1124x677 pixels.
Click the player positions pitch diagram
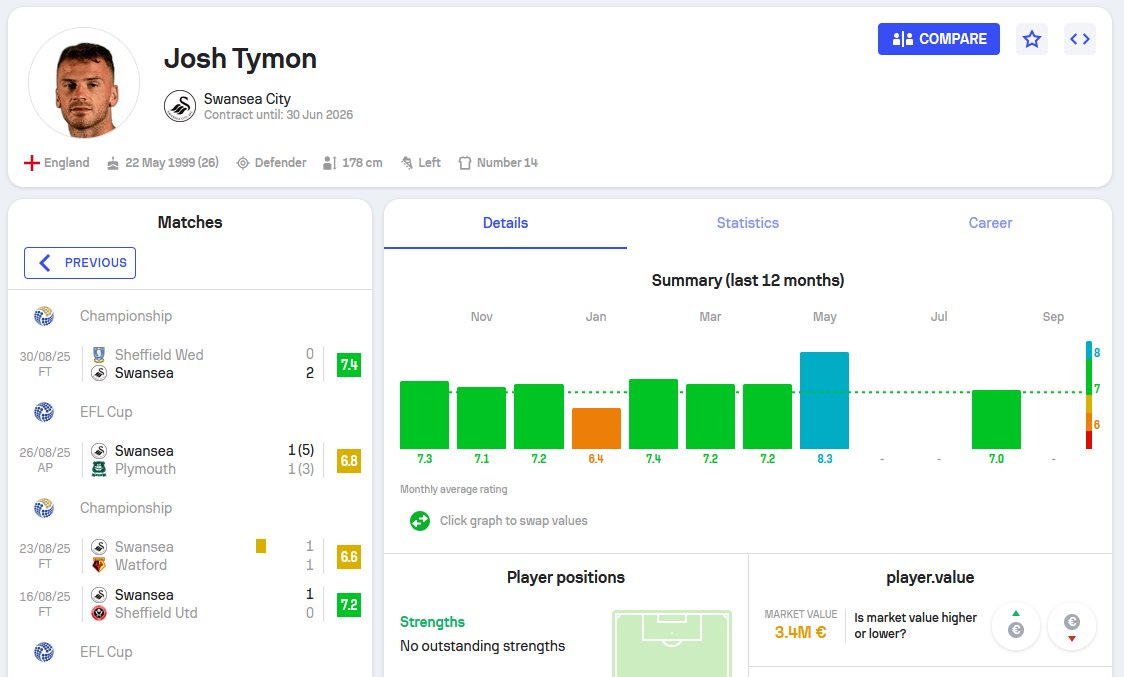click(672, 643)
